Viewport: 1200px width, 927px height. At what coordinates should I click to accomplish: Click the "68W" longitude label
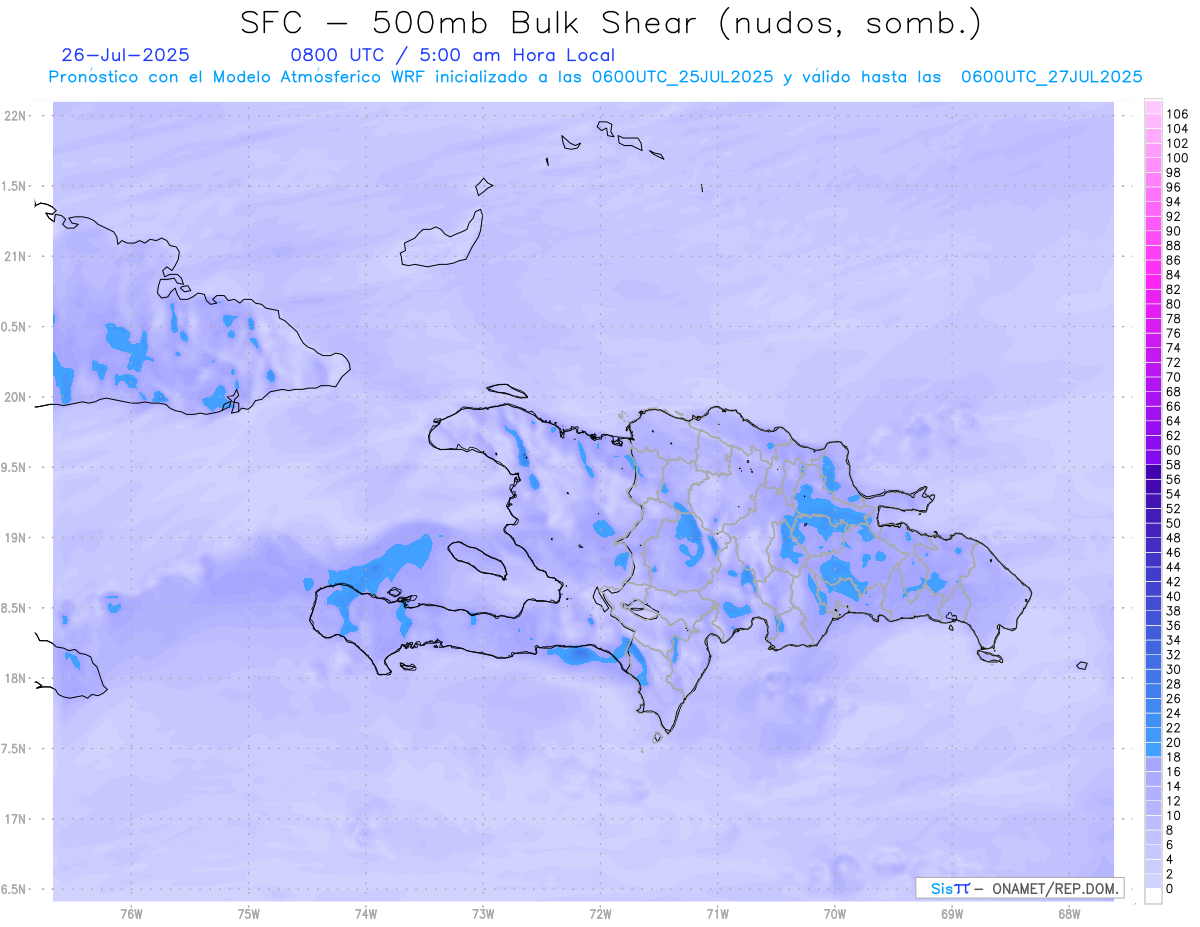click(1069, 914)
